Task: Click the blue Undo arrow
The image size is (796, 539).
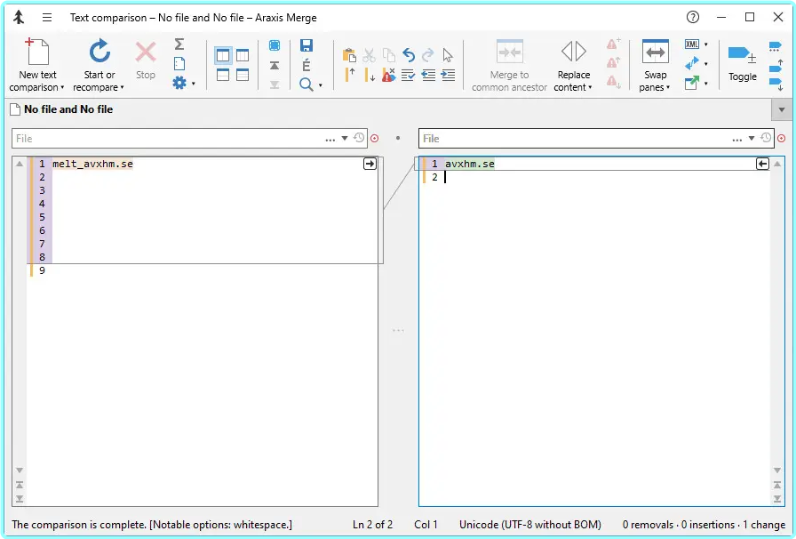Action: (x=409, y=55)
